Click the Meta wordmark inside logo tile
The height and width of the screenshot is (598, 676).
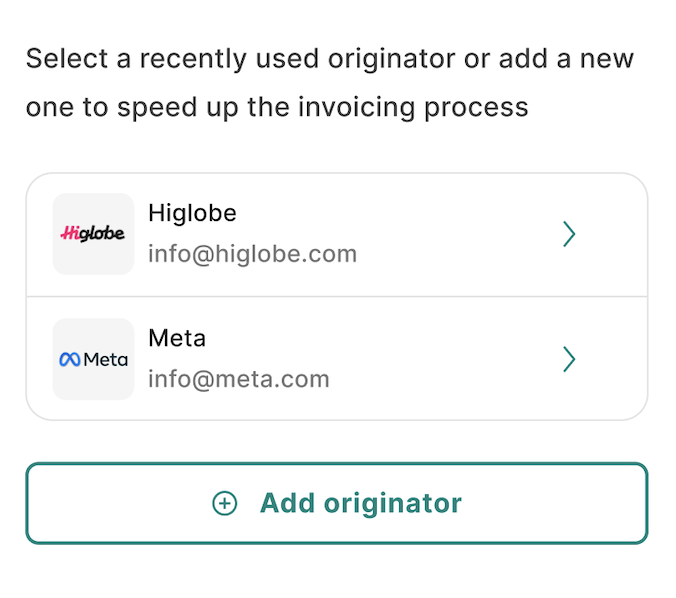pyautogui.click(x=106, y=360)
